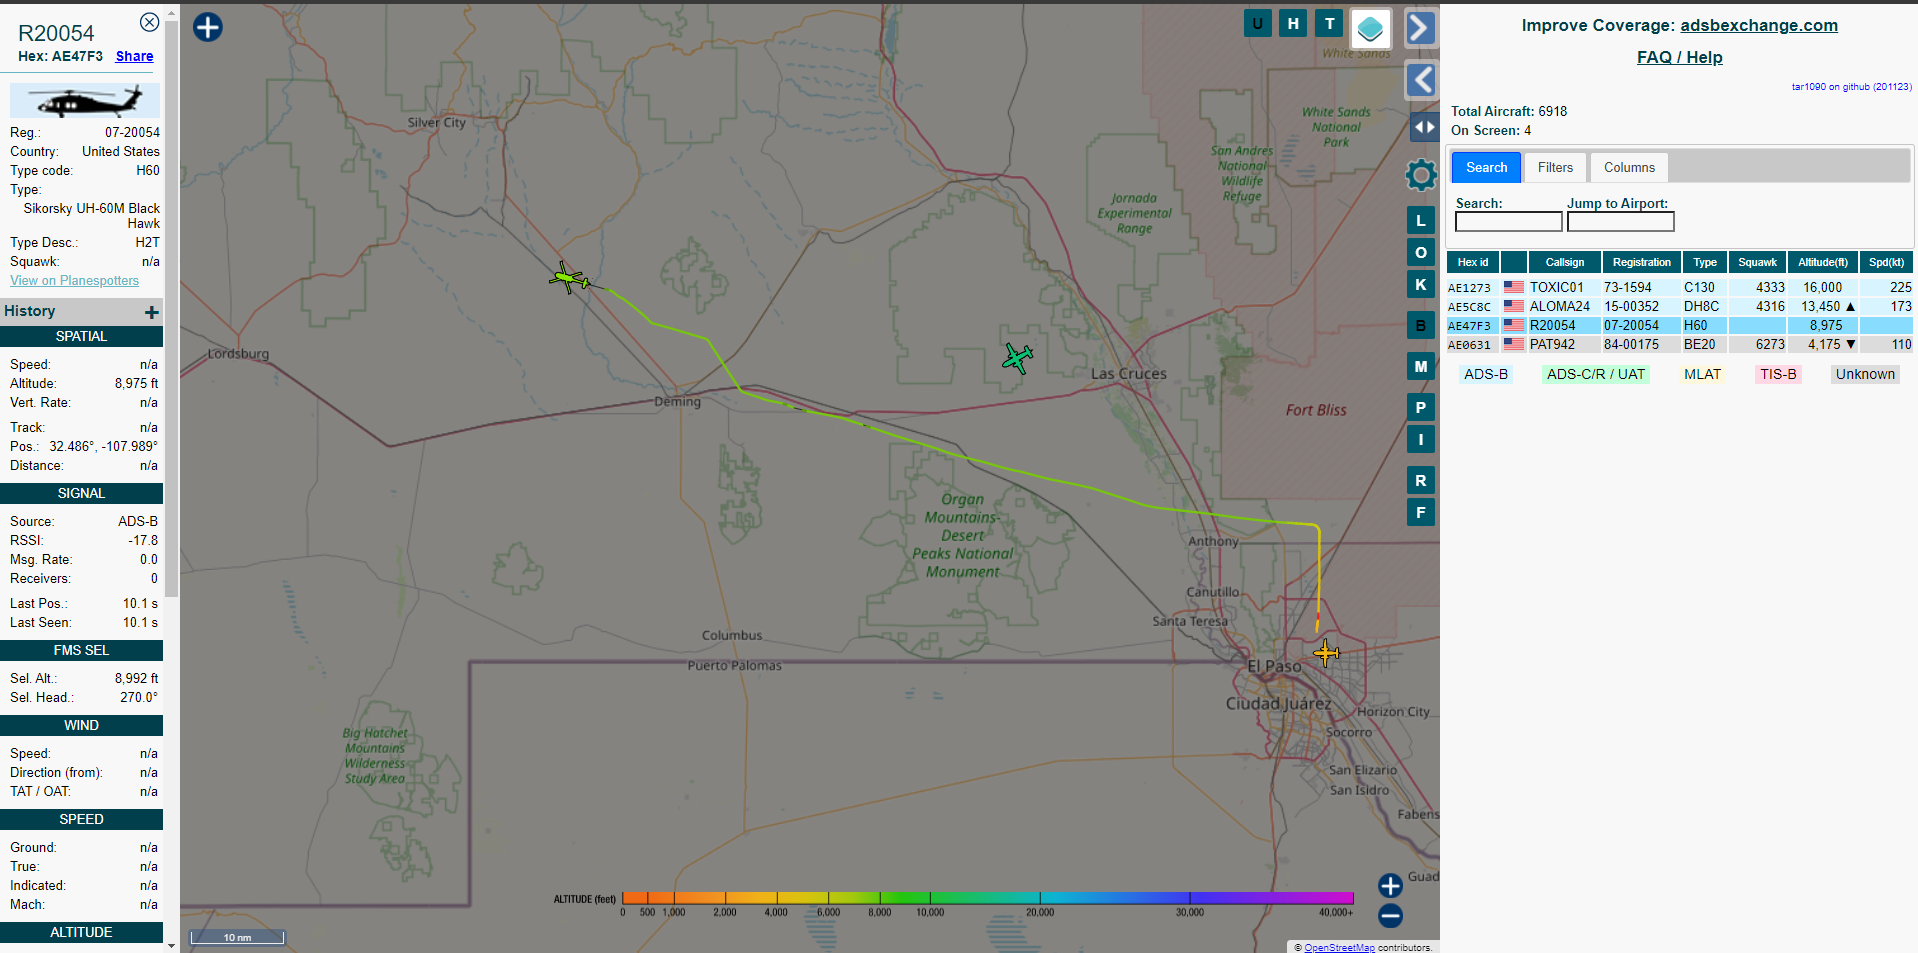Viewport: 1918px width, 953px height.
Task: Sort table by Registration column
Action: click(1641, 263)
